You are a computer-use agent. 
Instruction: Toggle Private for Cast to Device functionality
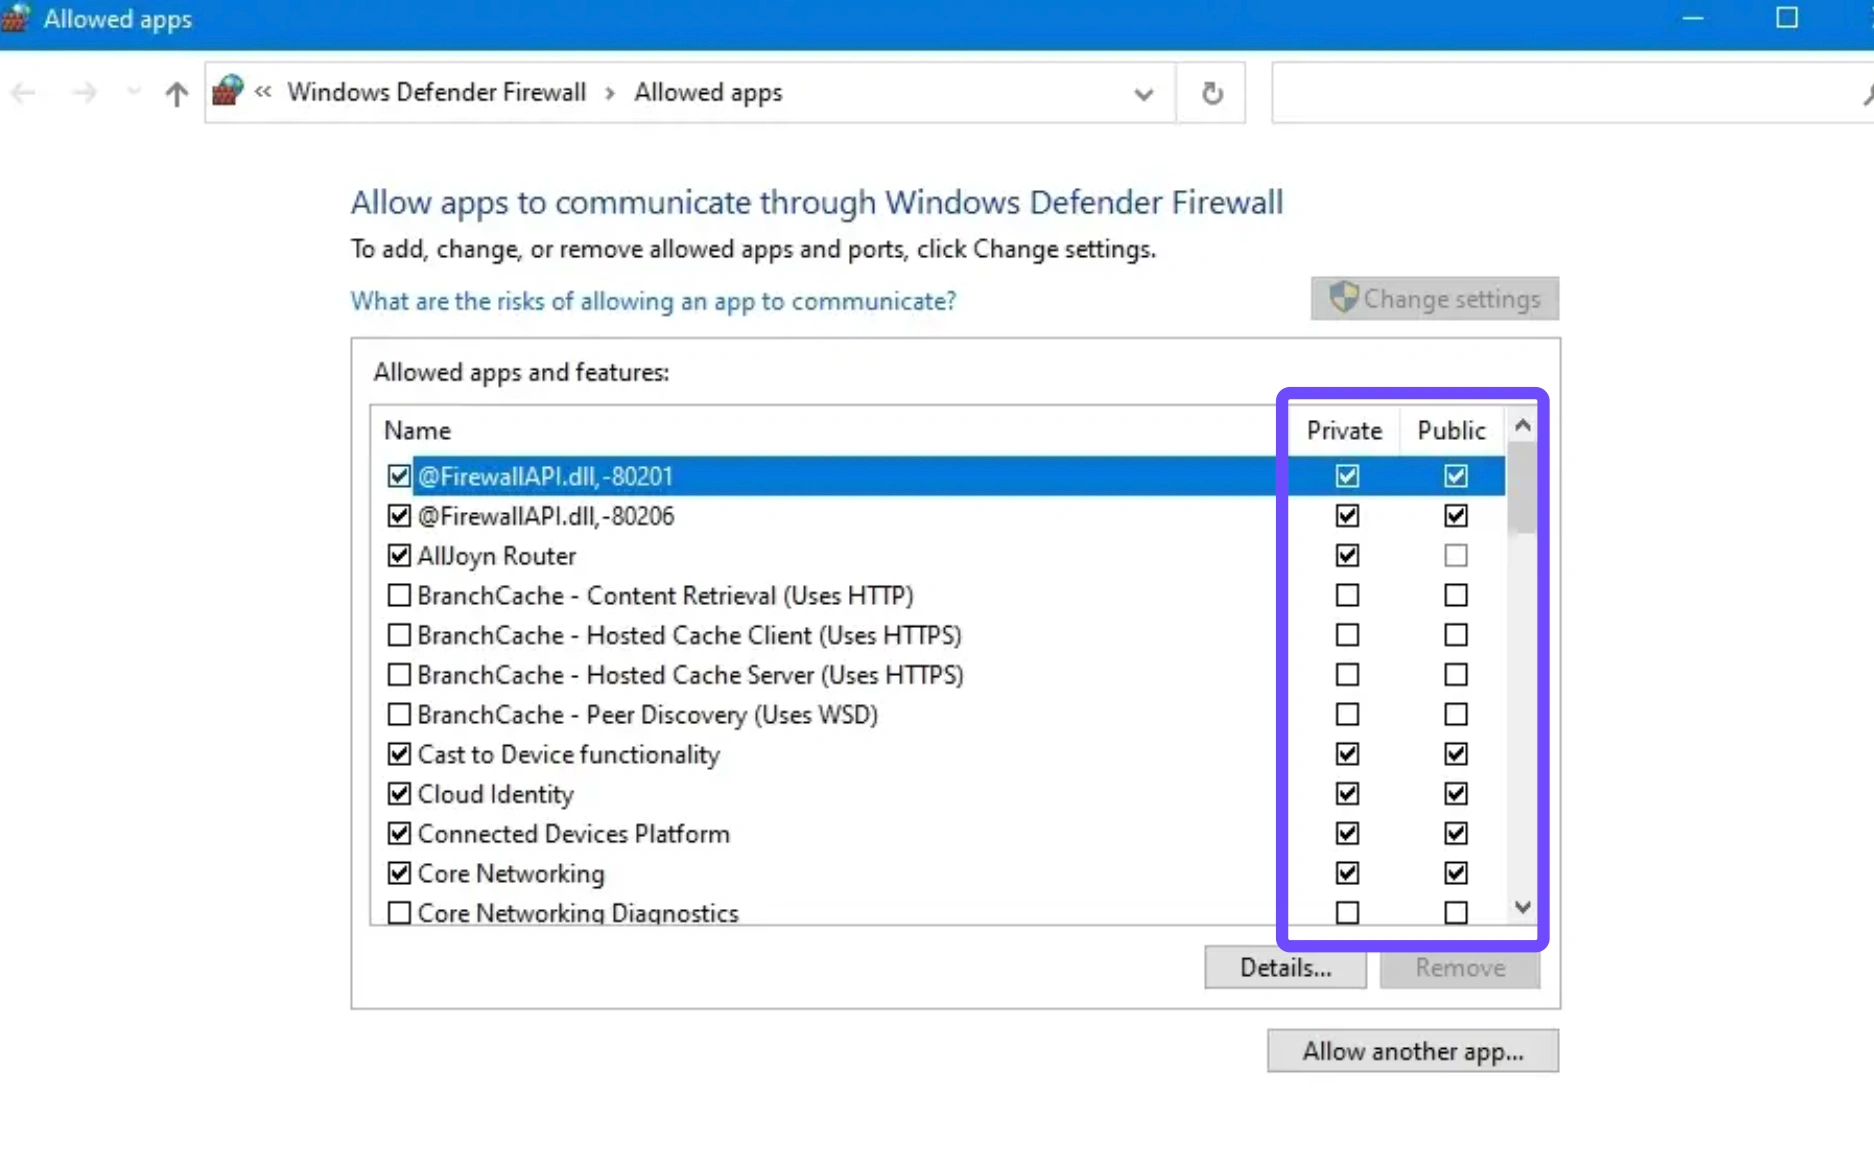click(1347, 754)
